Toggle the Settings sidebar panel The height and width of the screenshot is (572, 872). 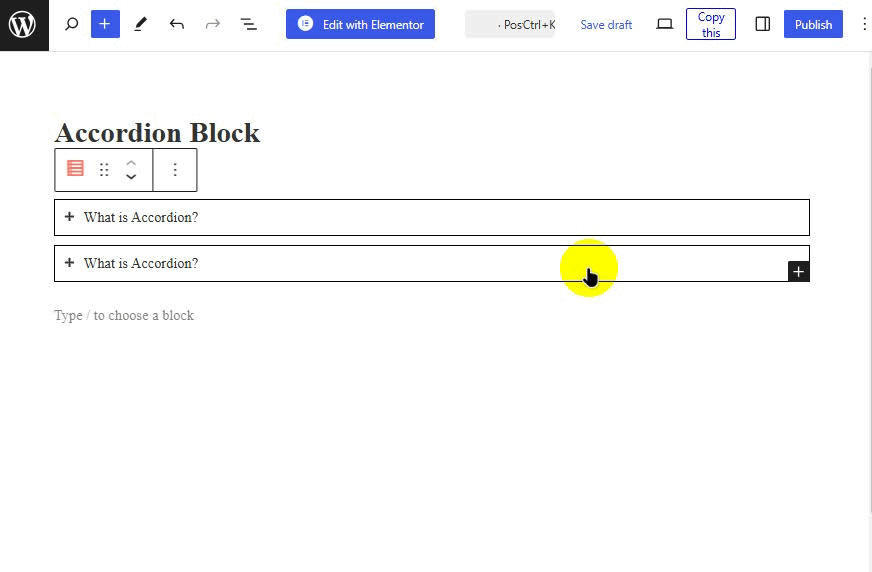pos(763,25)
